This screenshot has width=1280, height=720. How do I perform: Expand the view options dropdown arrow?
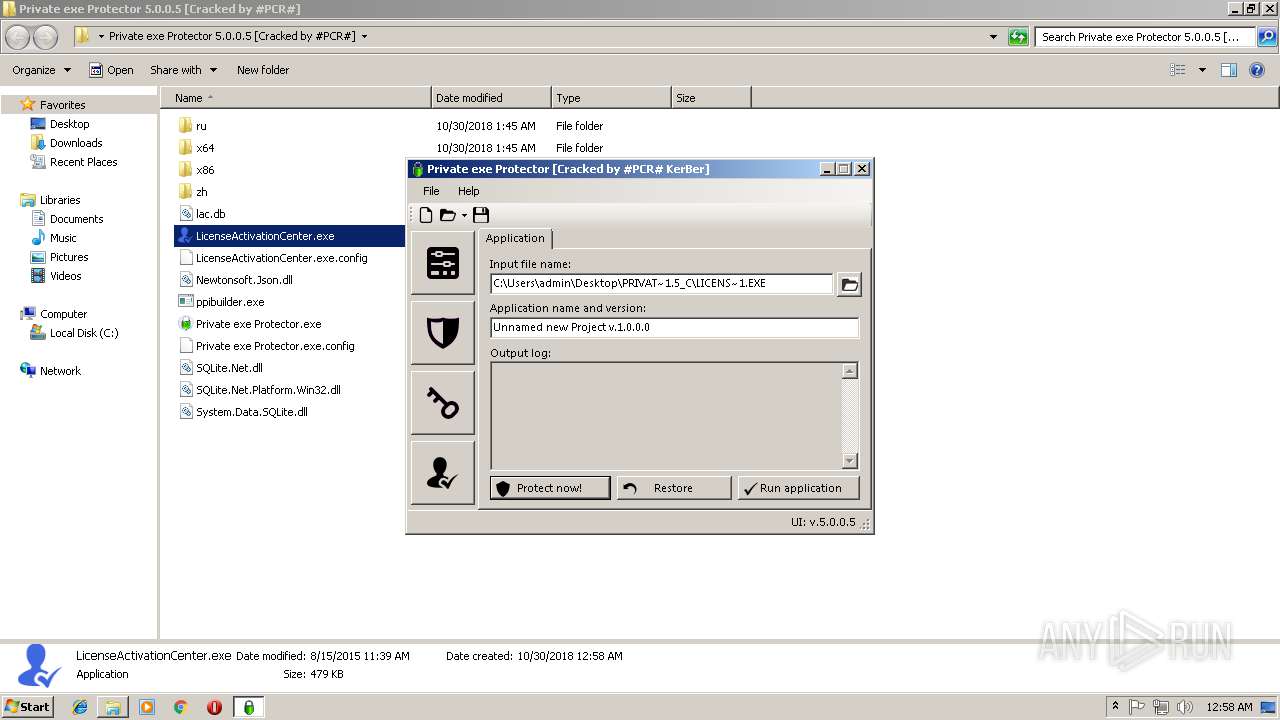[x=1202, y=70]
